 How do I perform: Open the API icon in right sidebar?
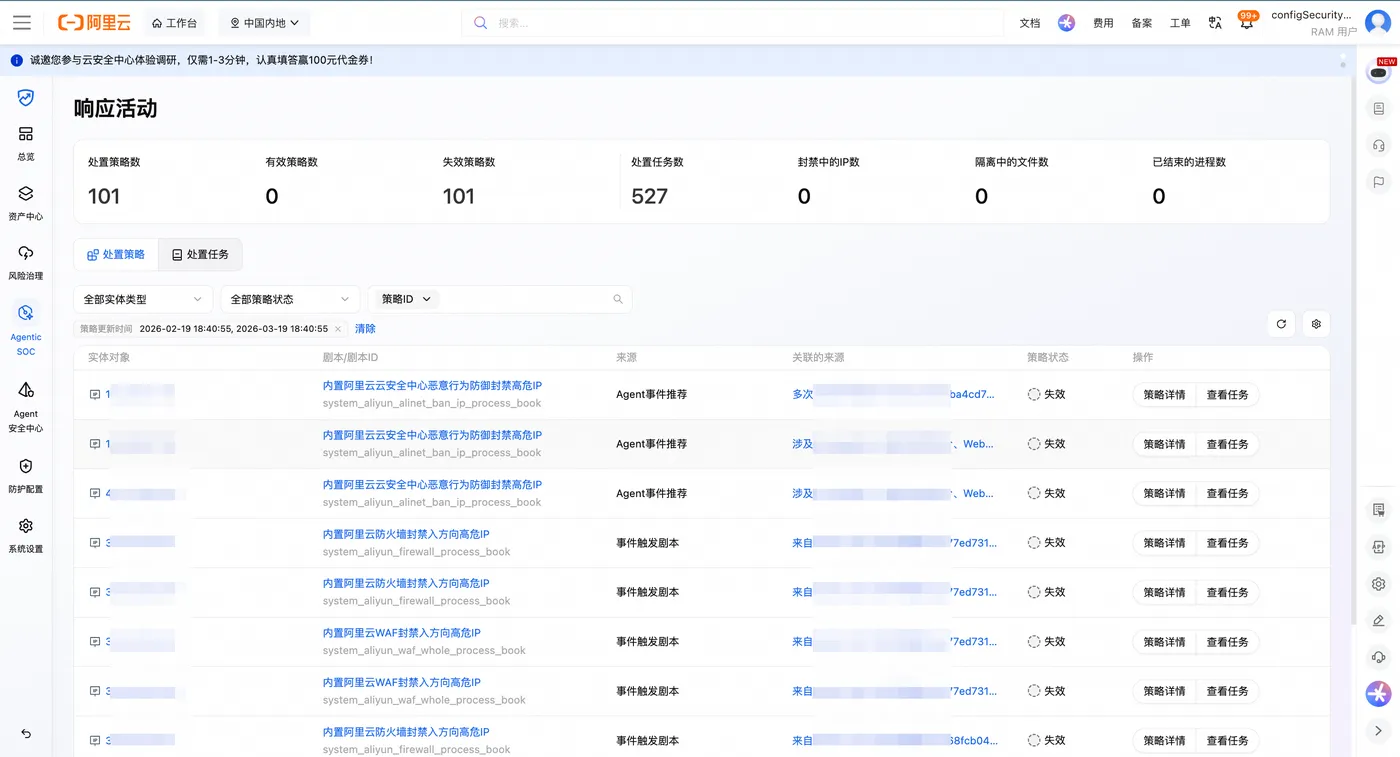[1379, 547]
